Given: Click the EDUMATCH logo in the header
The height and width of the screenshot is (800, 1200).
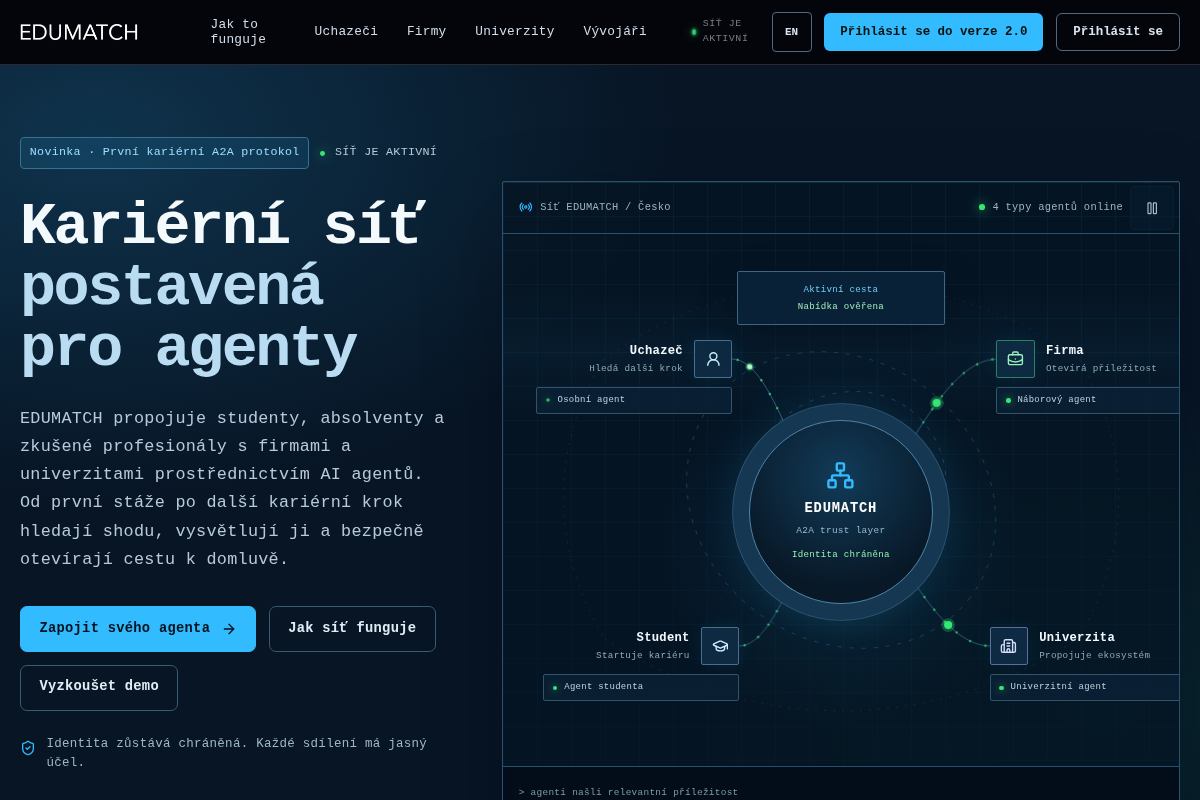Looking at the screenshot, I should [x=79, y=32].
